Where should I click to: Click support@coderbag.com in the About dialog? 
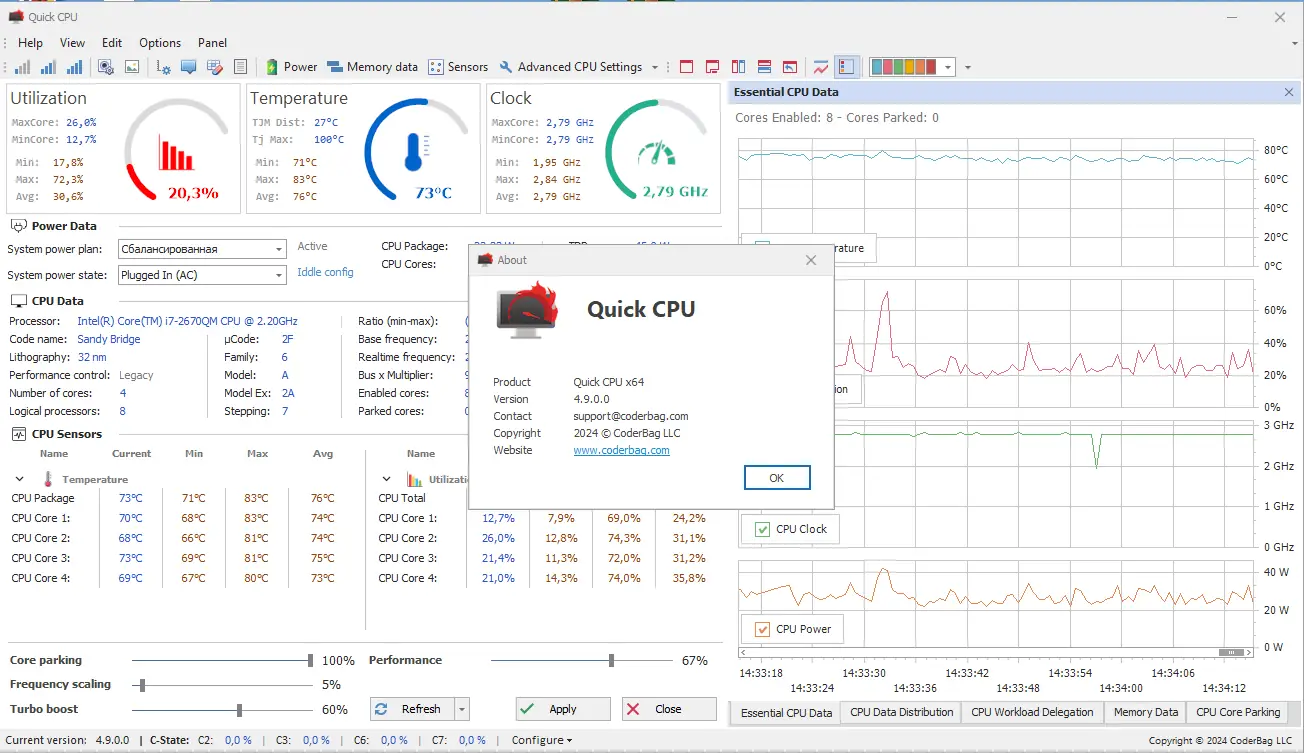631,416
